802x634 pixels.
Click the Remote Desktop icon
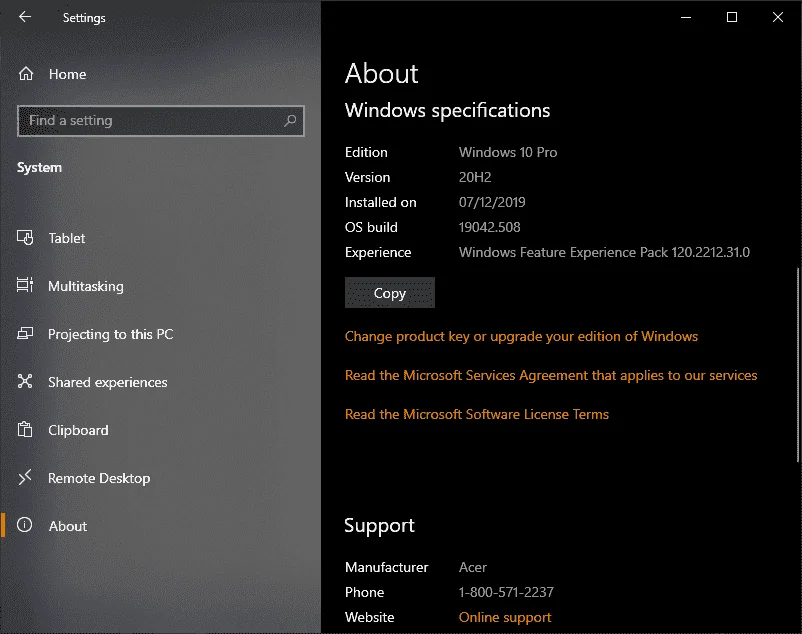(x=25, y=478)
